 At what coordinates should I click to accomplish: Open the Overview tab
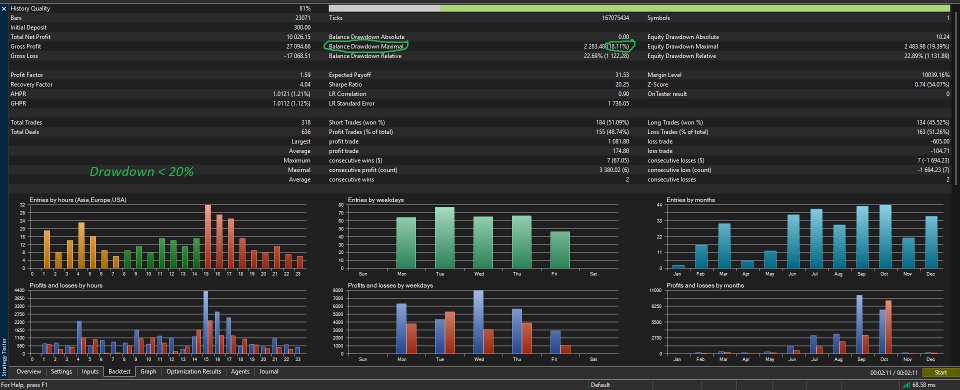(29, 372)
